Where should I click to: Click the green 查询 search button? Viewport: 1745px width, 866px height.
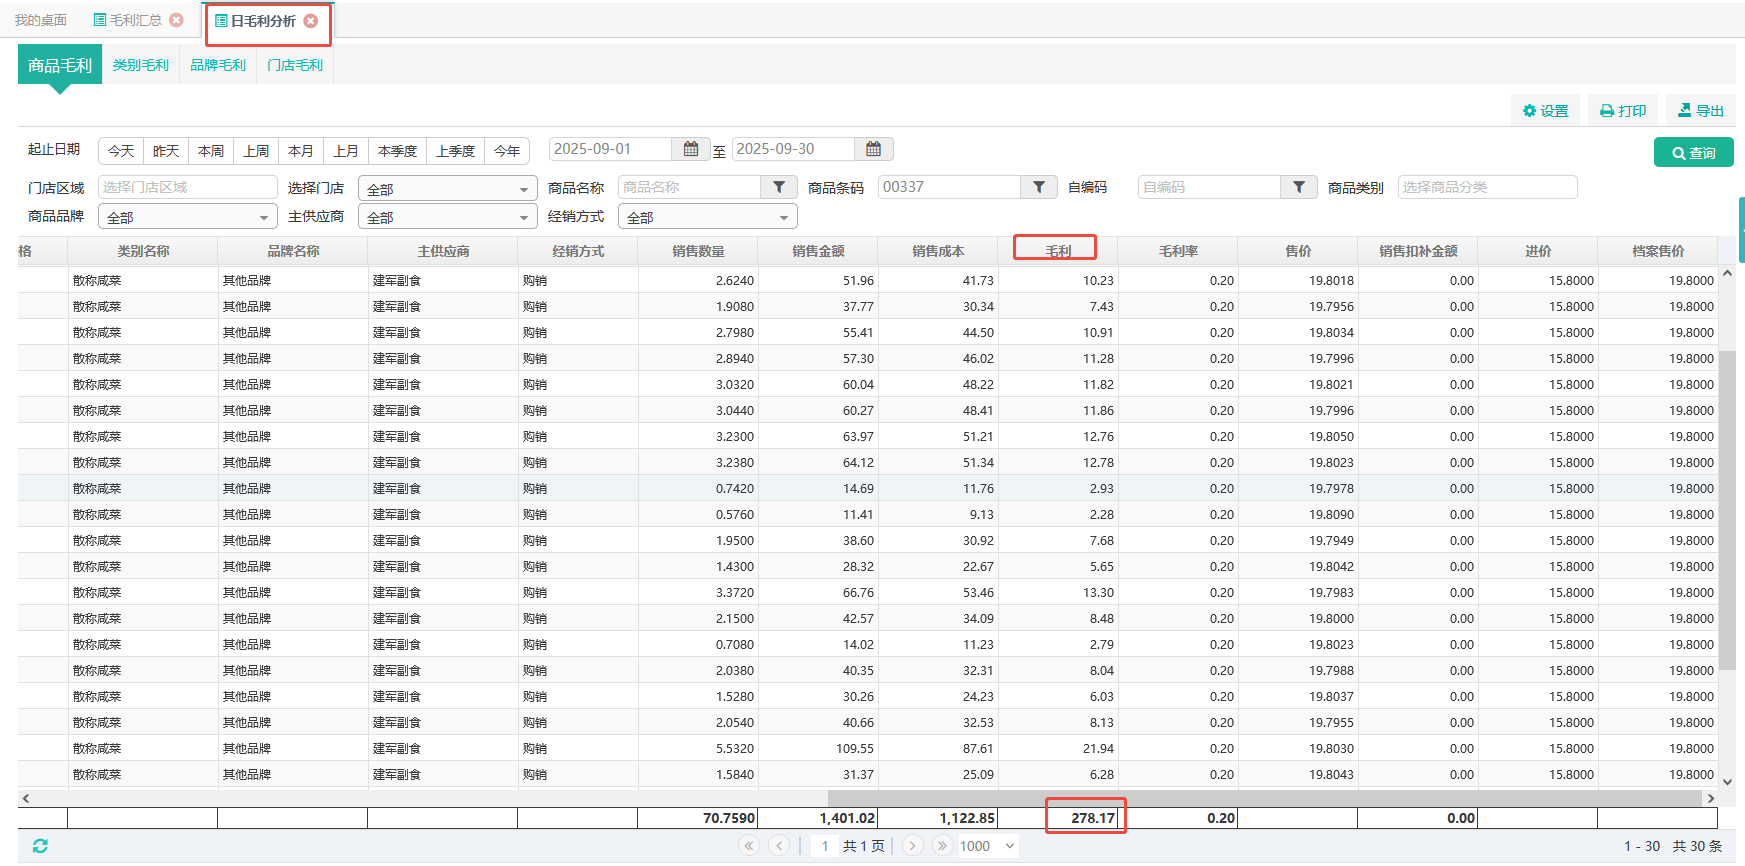coord(1693,153)
